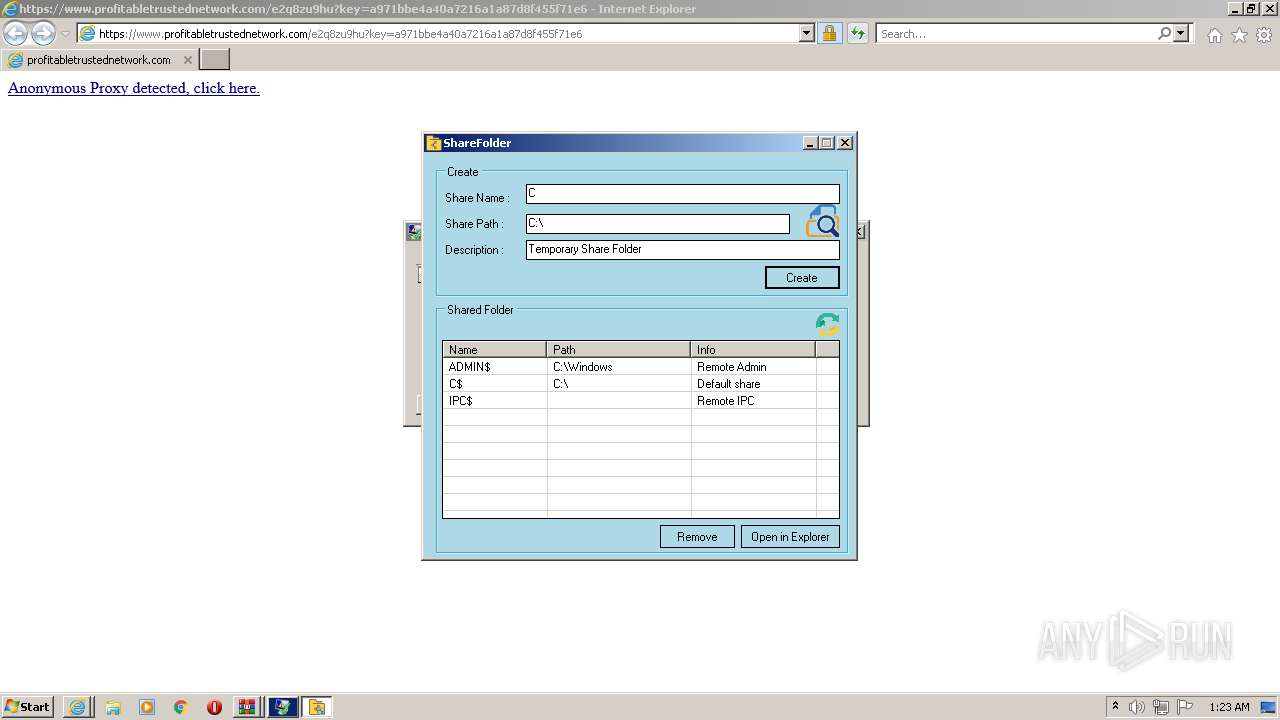Open the Start menu
Image resolution: width=1280 pixels, height=720 pixels.
click(x=28, y=707)
